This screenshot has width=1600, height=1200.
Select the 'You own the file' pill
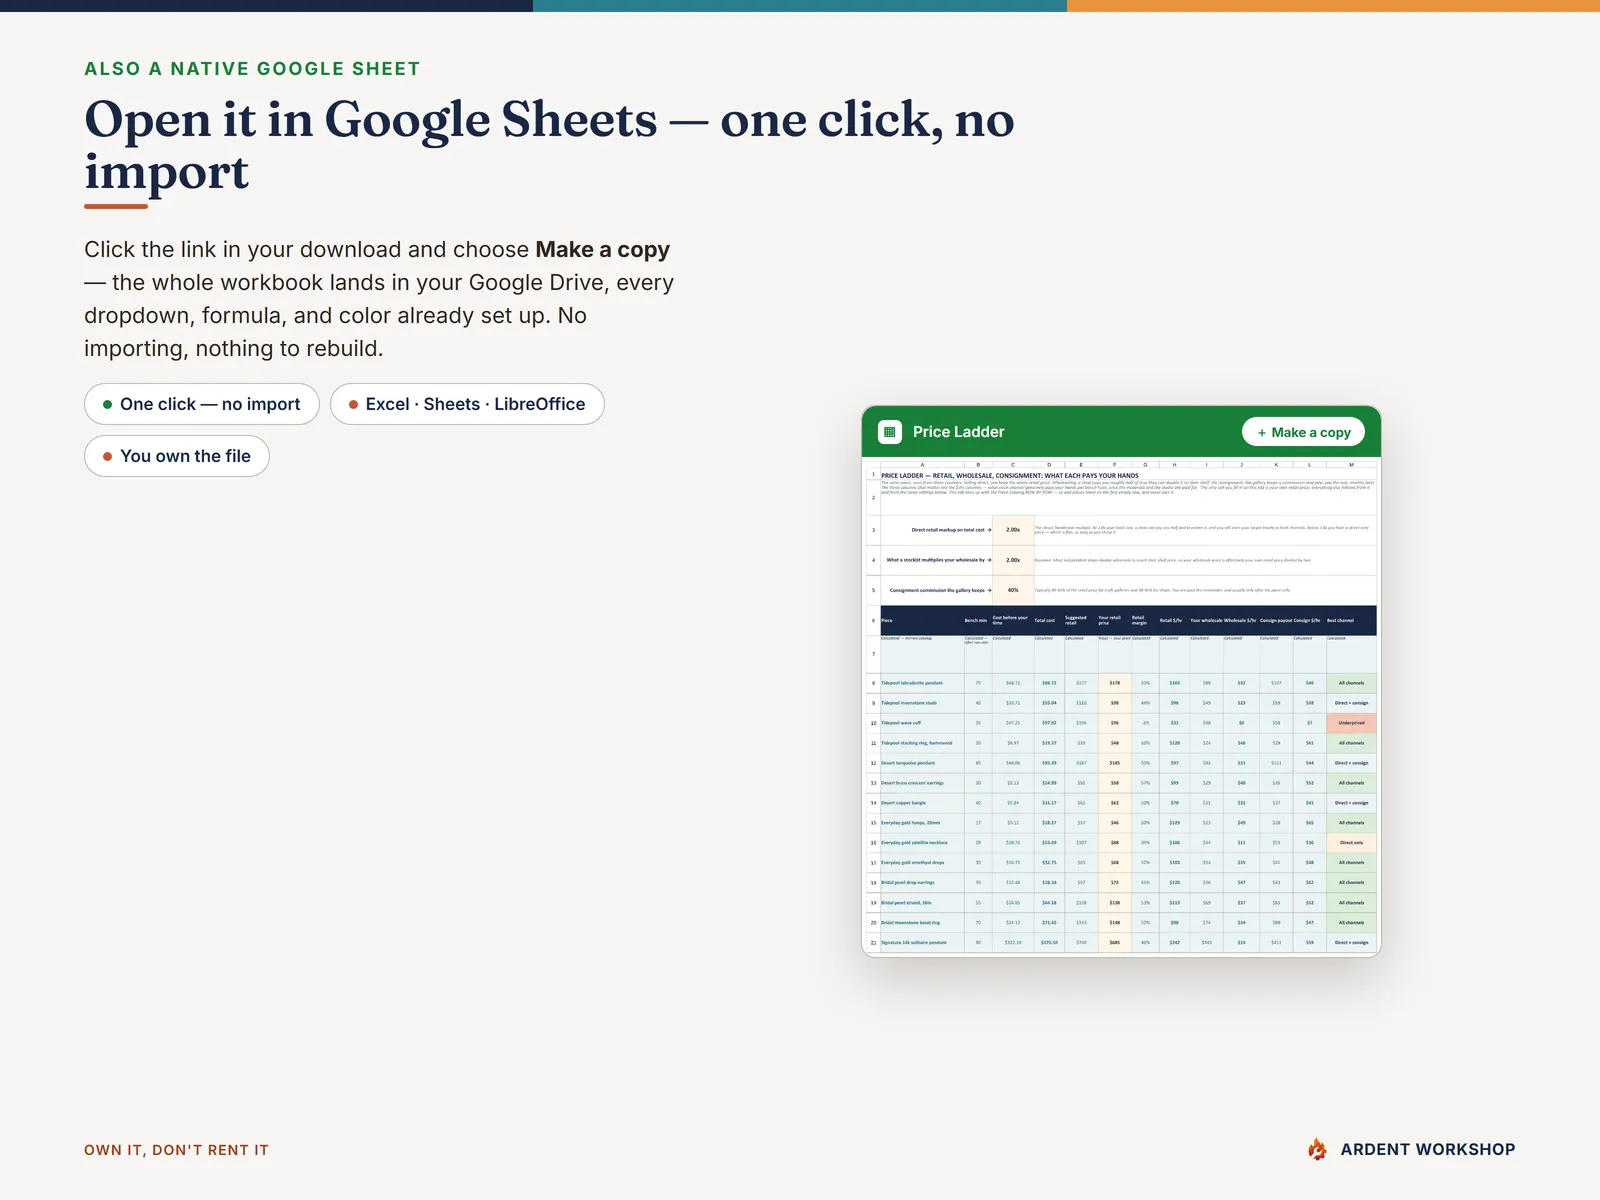[x=177, y=456]
